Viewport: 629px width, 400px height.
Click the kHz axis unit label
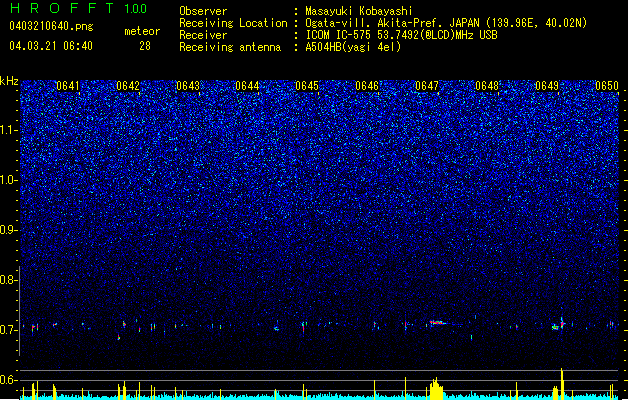pyautogui.click(x=9, y=81)
